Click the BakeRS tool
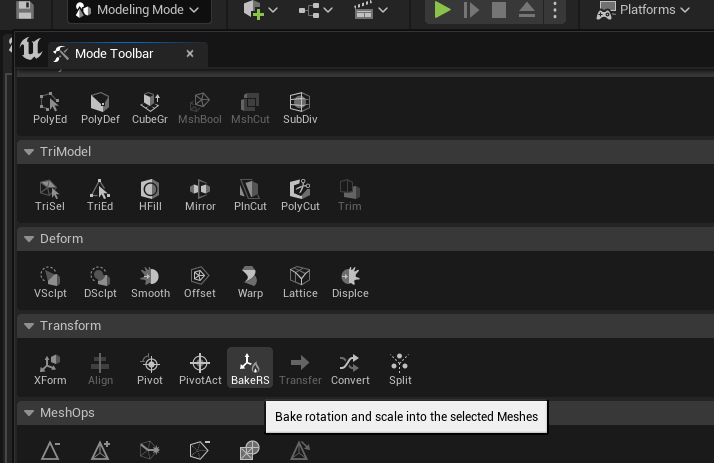Image resolution: width=714 pixels, height=463 pixels. point(250,368)
